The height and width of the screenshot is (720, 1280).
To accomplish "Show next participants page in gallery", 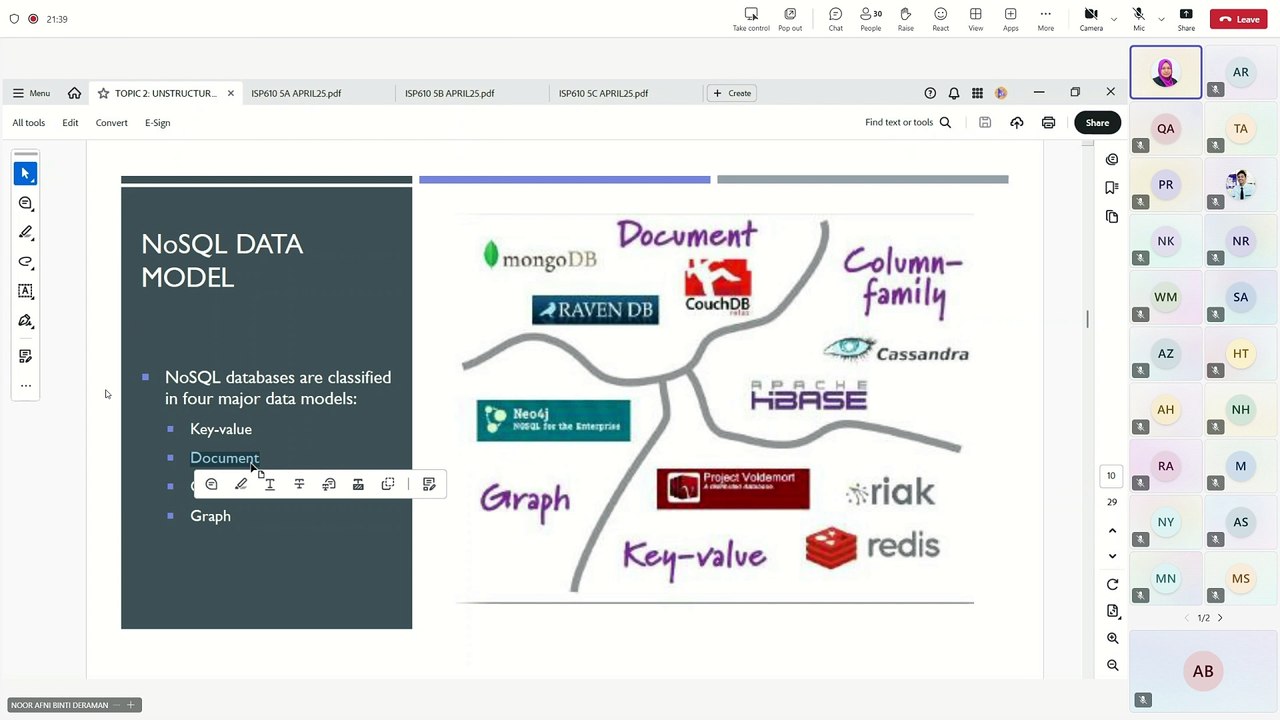I will click(1220, 618).
